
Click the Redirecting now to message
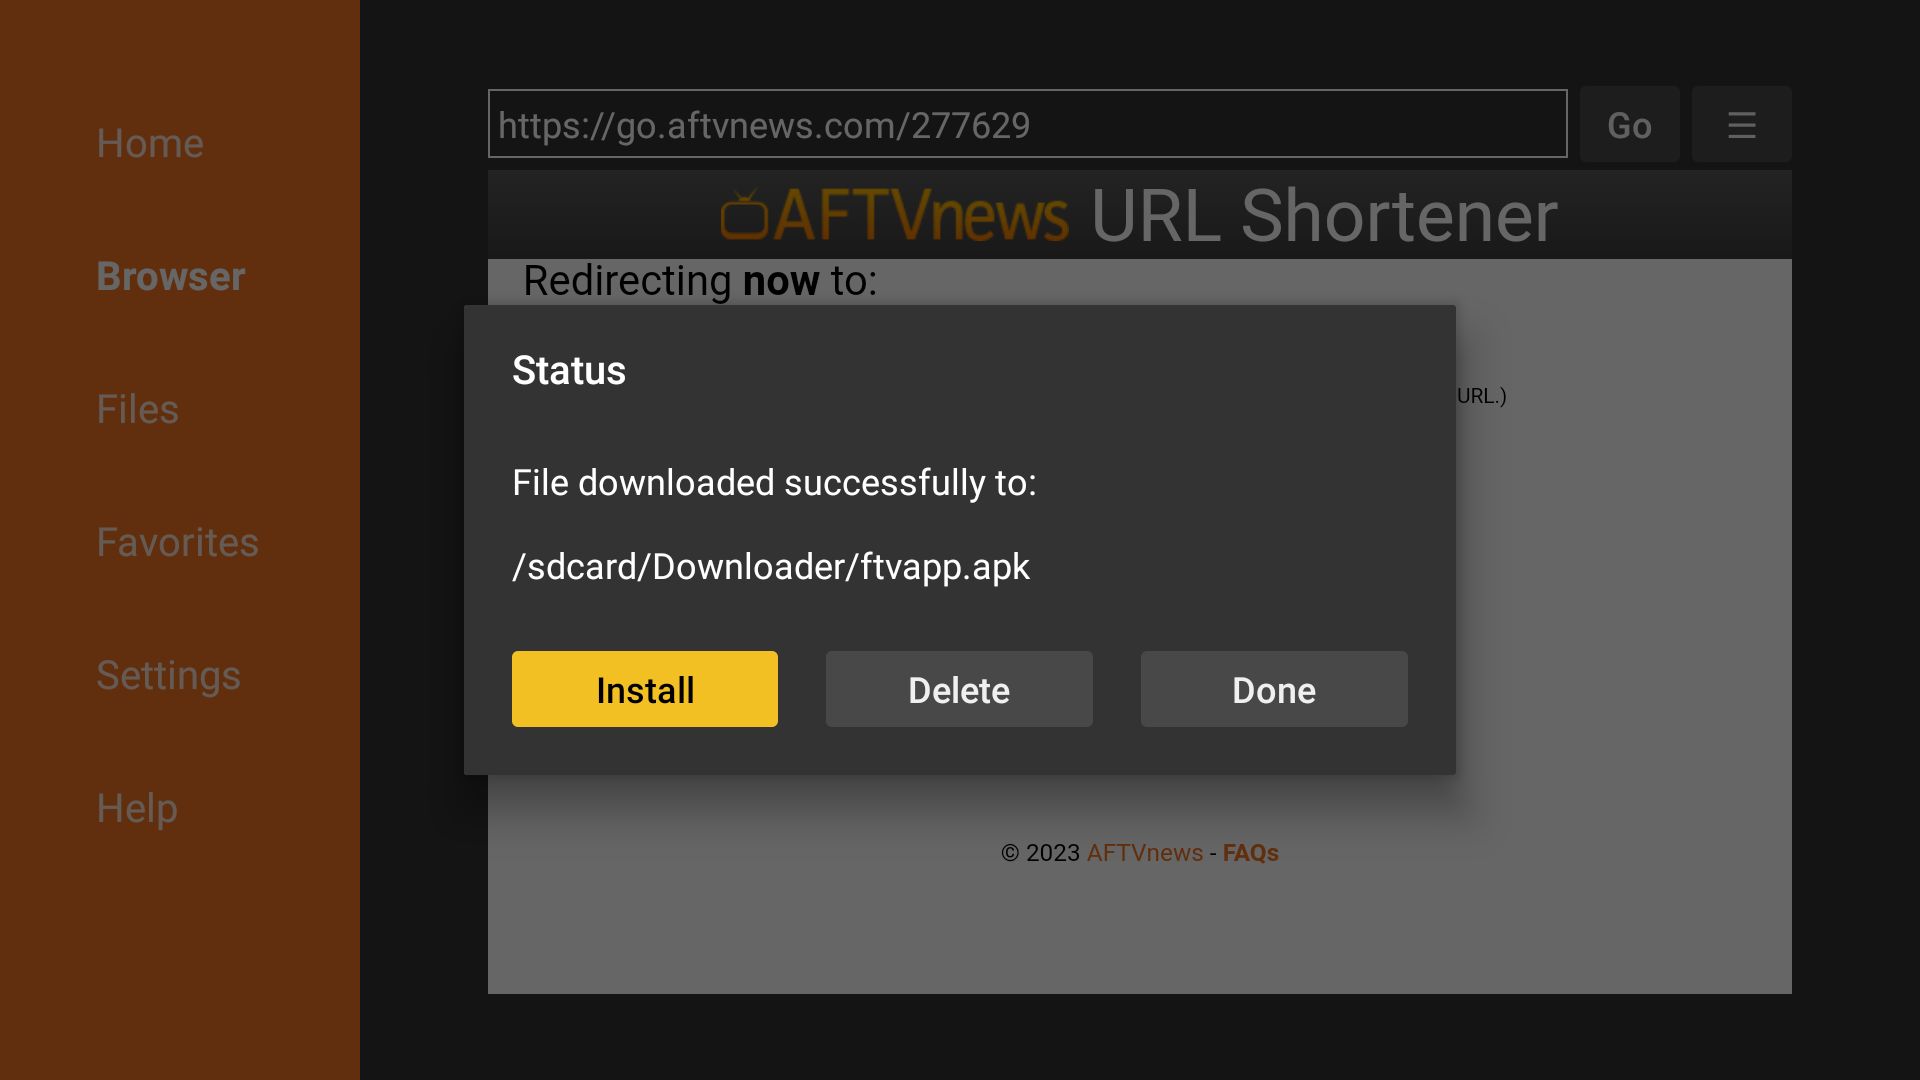click(x=698, y=281)
